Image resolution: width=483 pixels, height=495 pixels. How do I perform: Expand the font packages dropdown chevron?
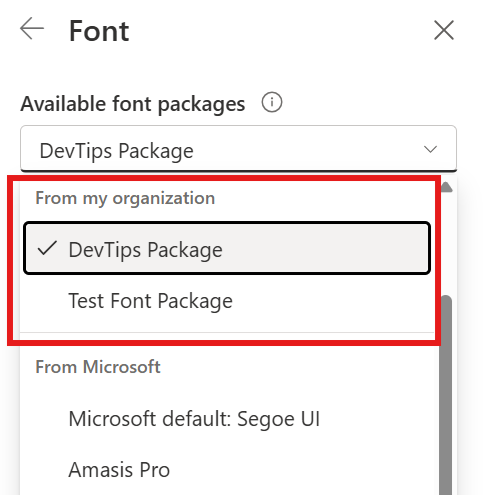[x=430, y=149]
